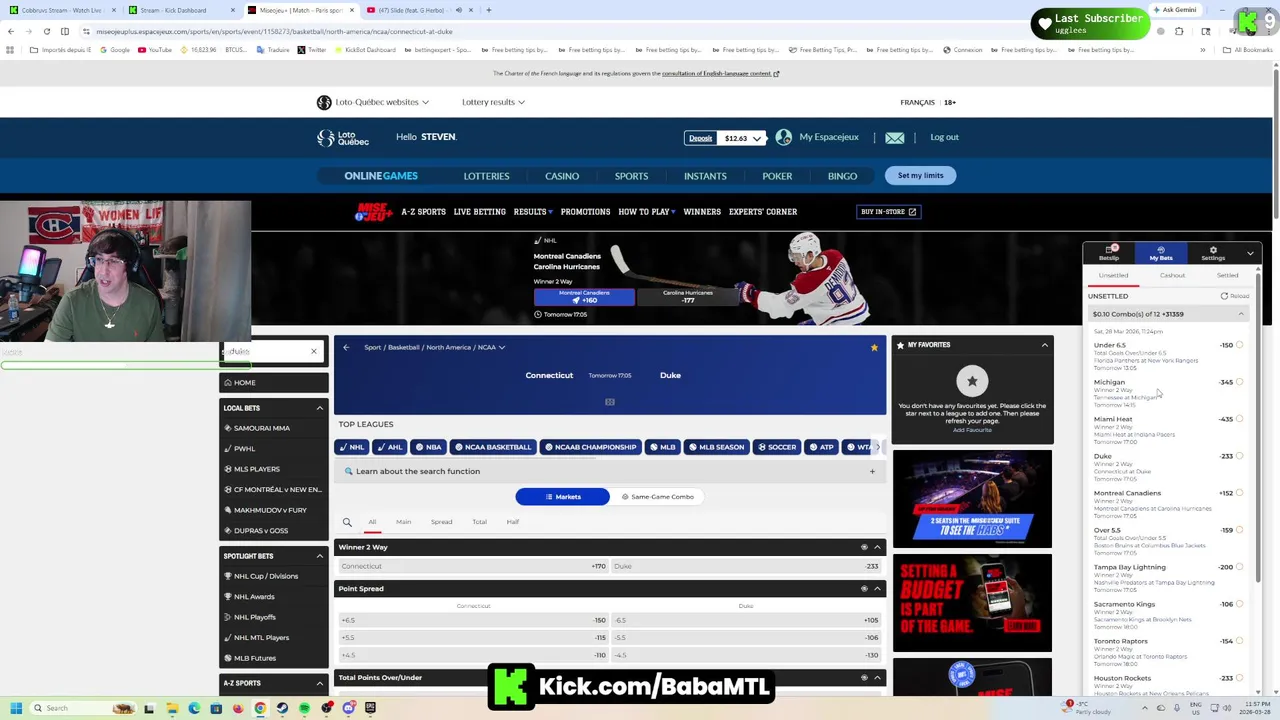Viewport: 1280px width, 720px height.
Task: Open HOME in the left sidebar
Action: pos(274,383)
